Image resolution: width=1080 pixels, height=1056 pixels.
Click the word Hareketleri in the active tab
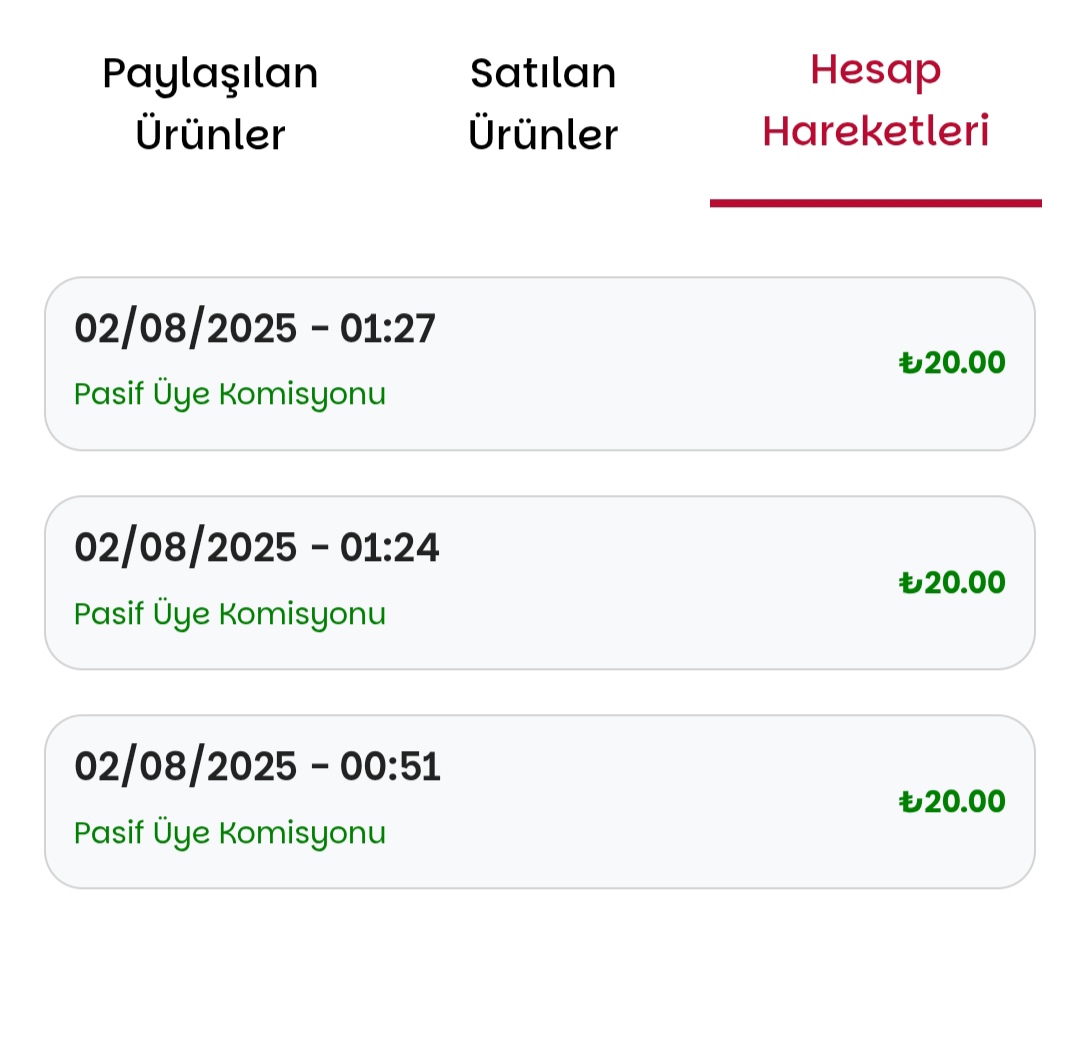pos(875,131)
